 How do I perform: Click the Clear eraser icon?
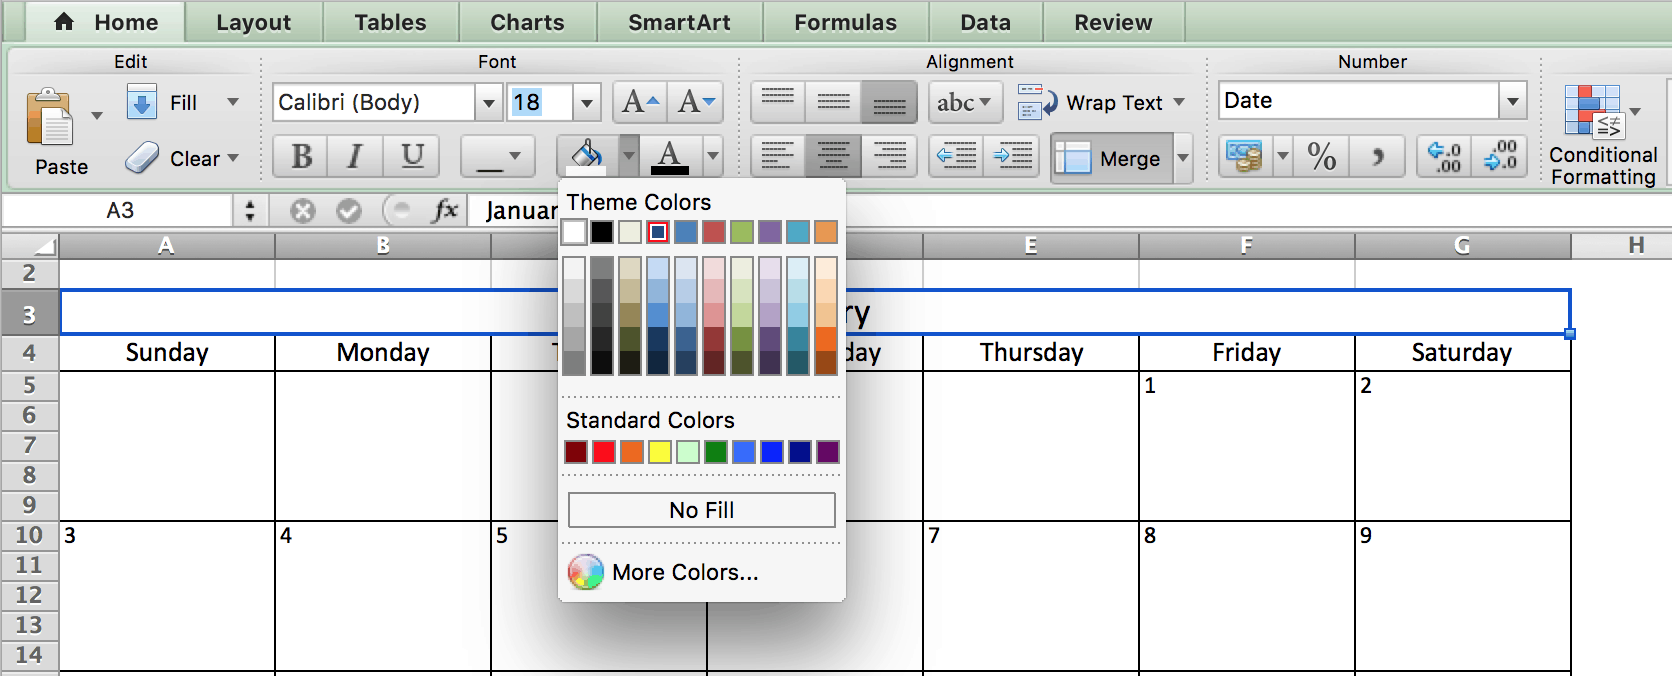(x=142, y=158)
